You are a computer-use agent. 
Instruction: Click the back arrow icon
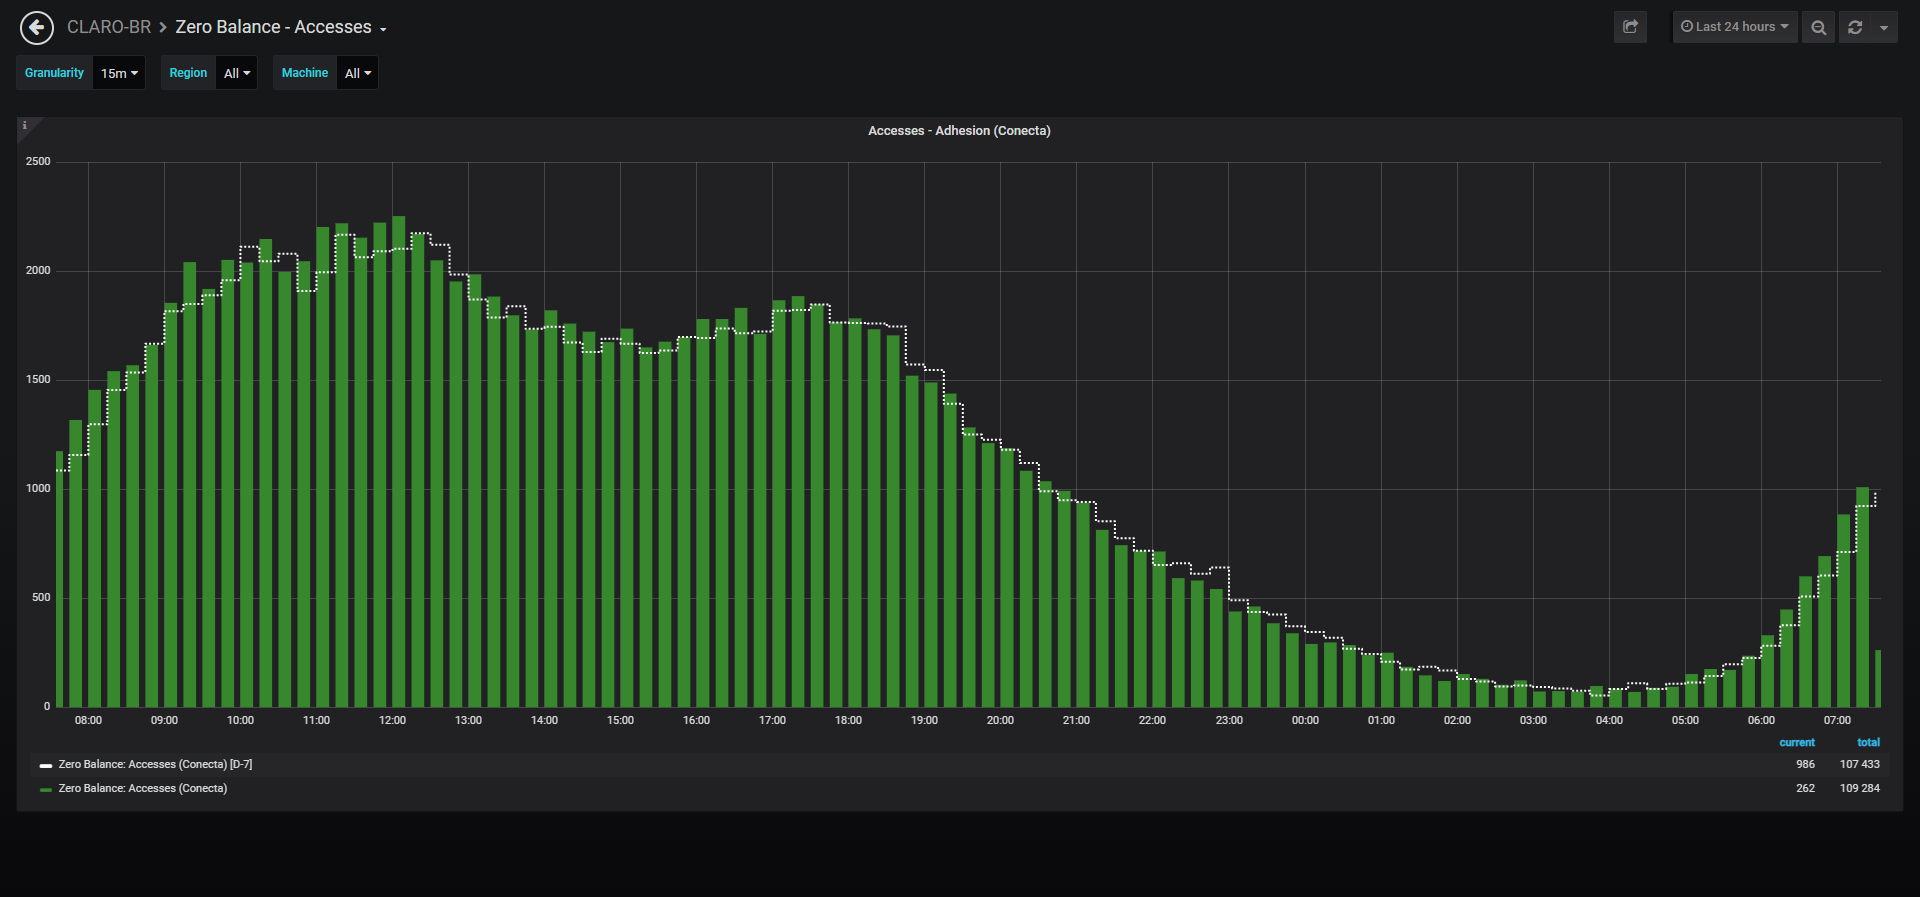coord(37,28)
